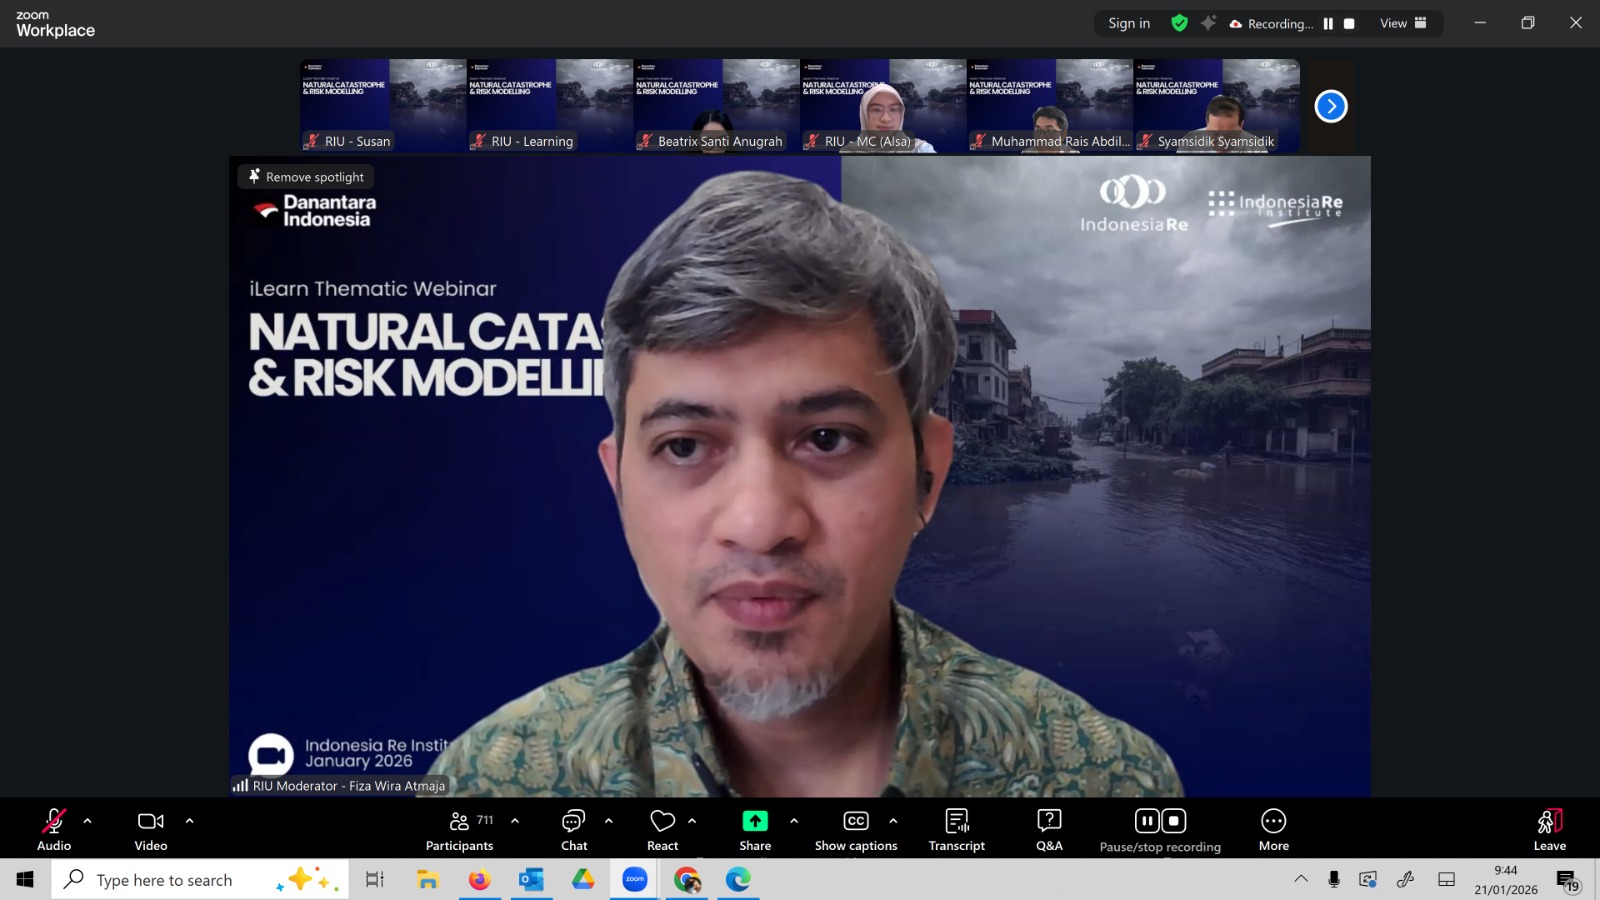Click the green Share screen icon

[x=755, y=821]
